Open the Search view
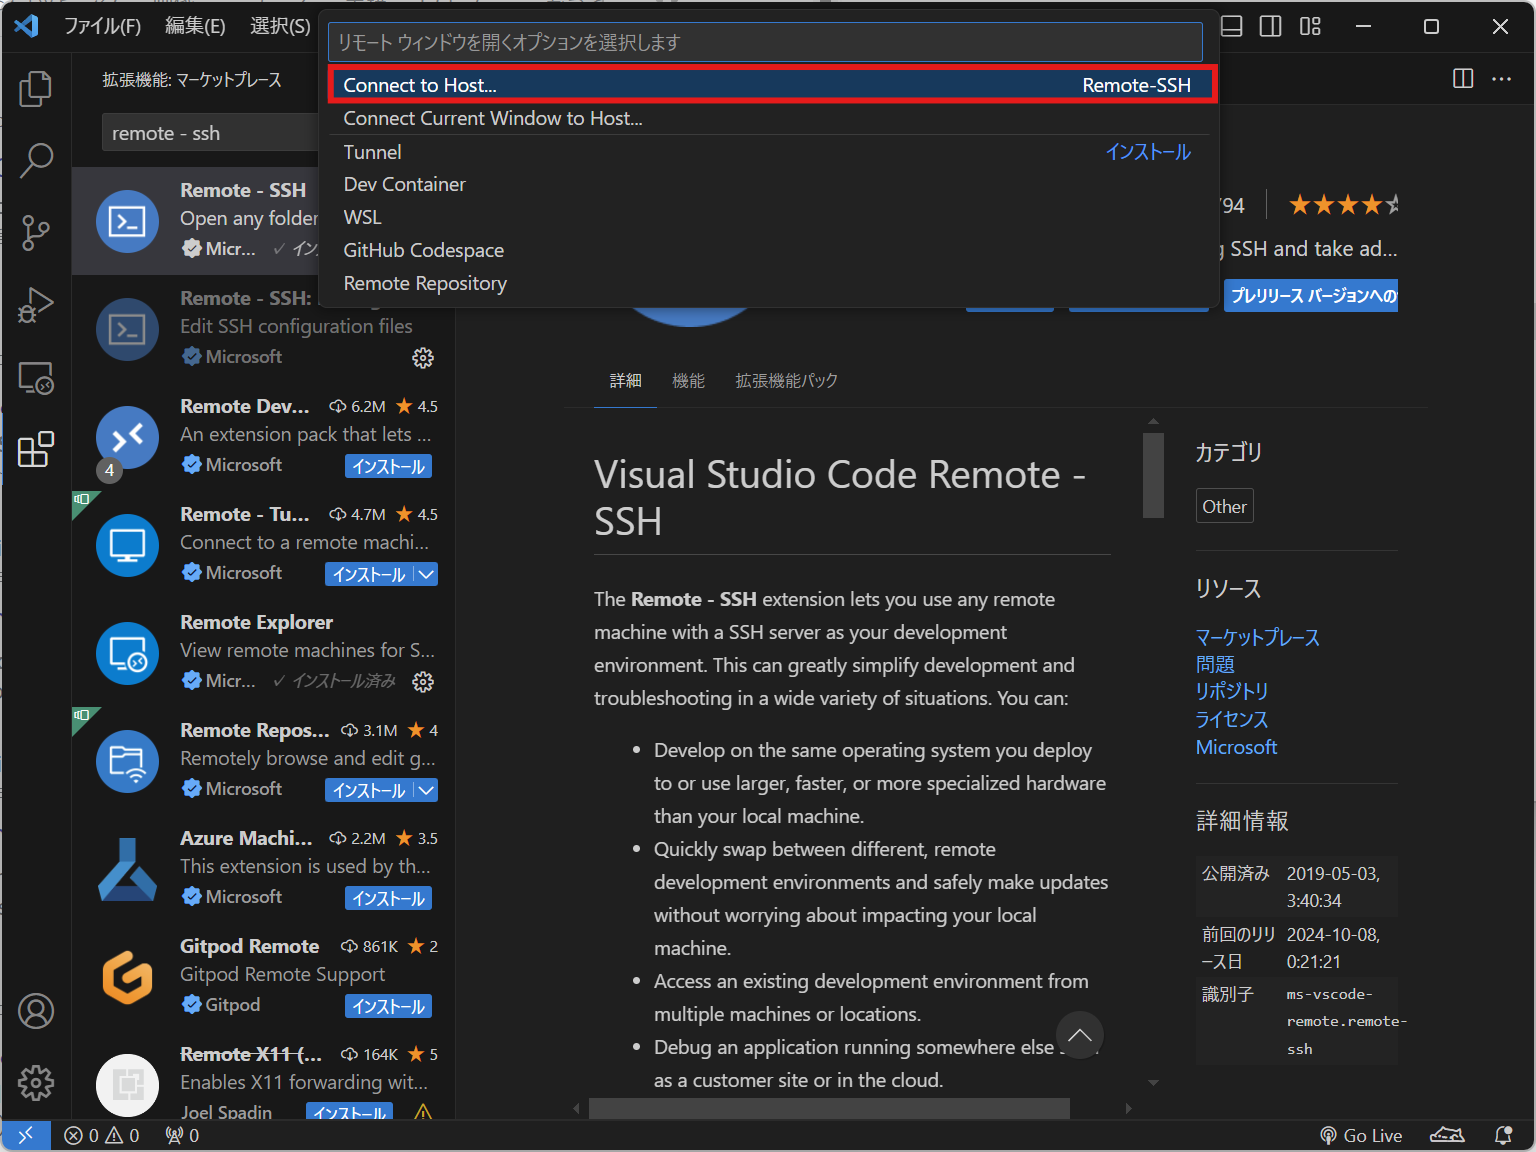Viewport: 1536px width, 1152px height. [x=36, y=160]
